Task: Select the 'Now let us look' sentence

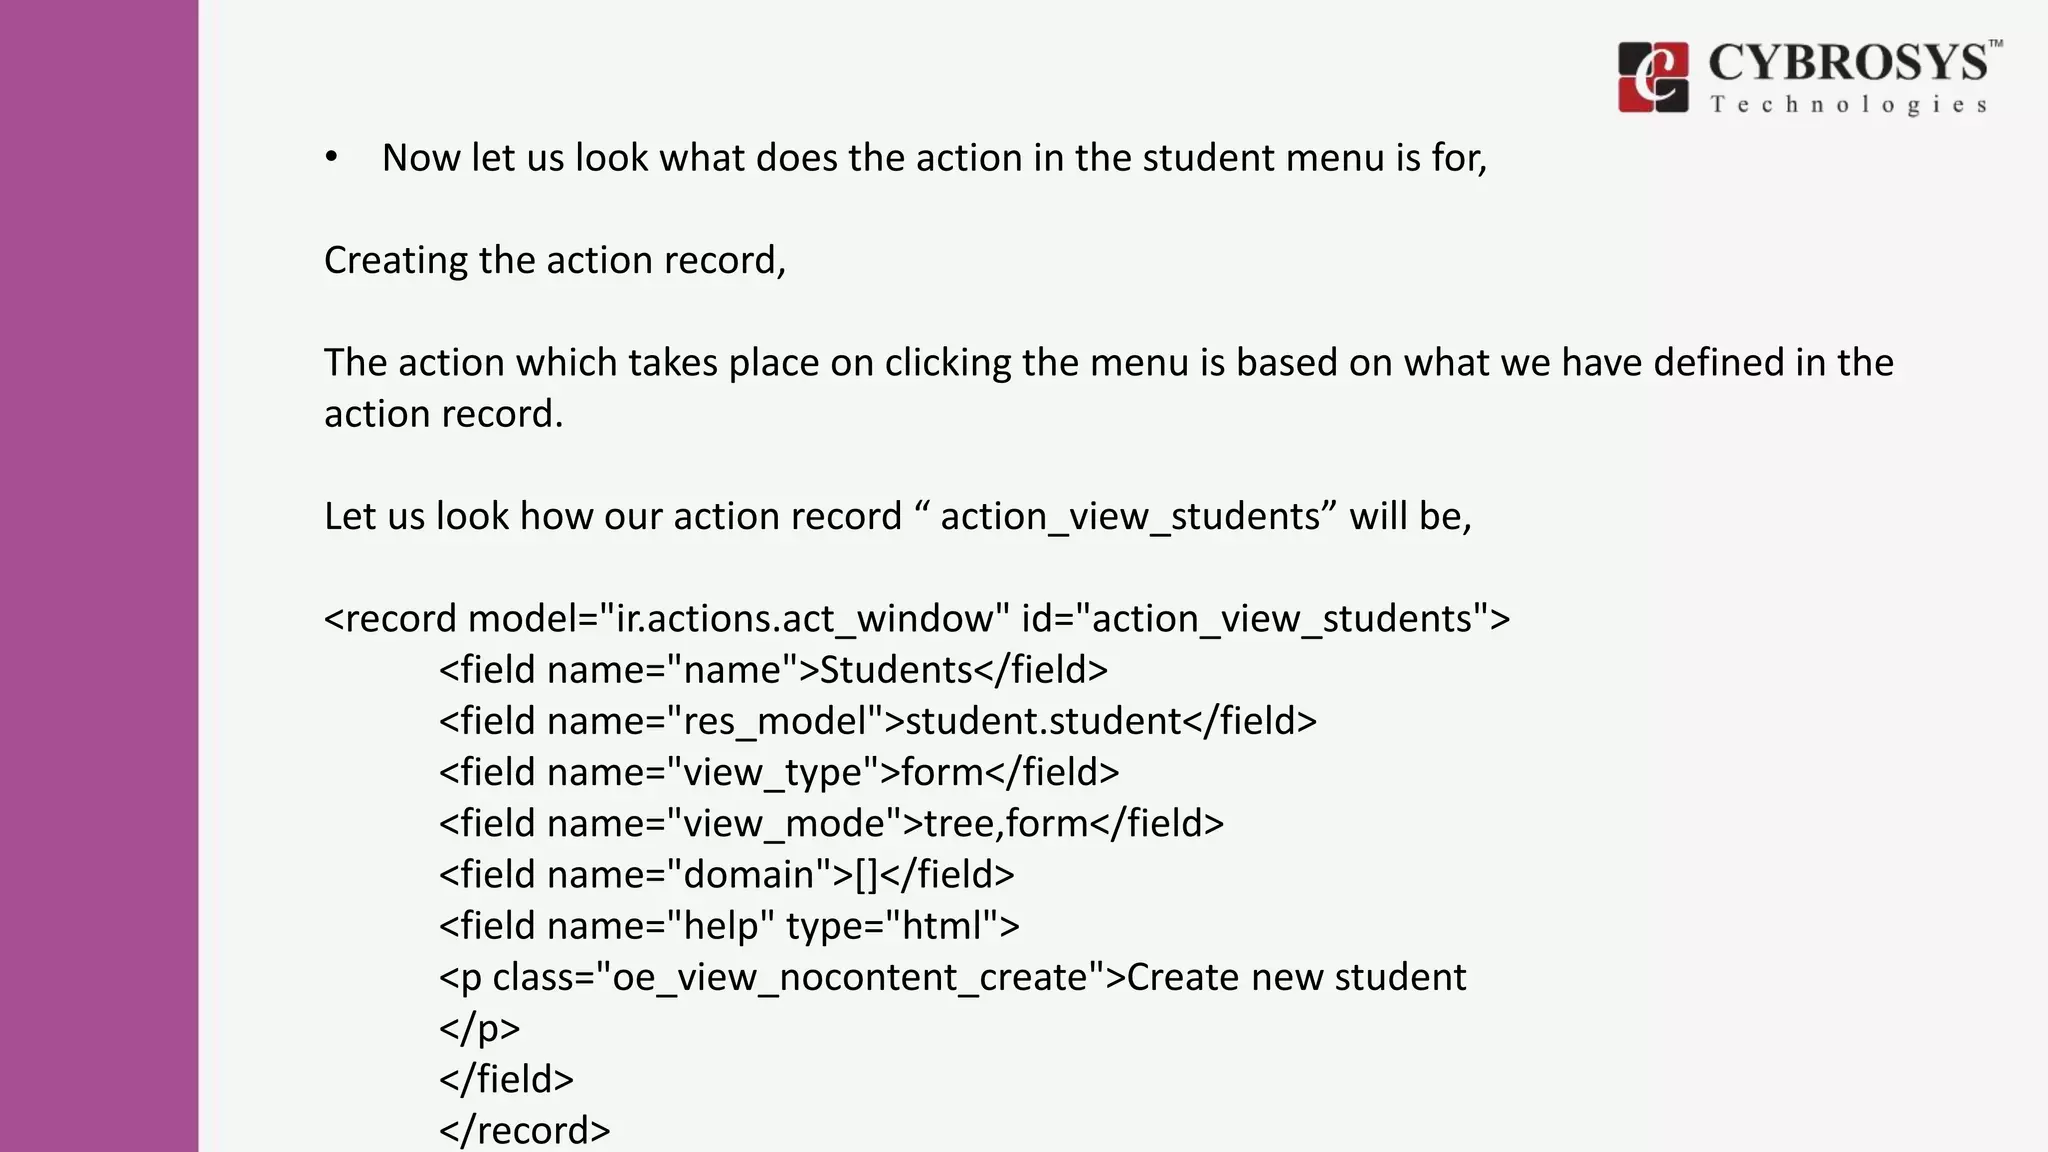Action: pyautogui.click(x=934, y=158)
